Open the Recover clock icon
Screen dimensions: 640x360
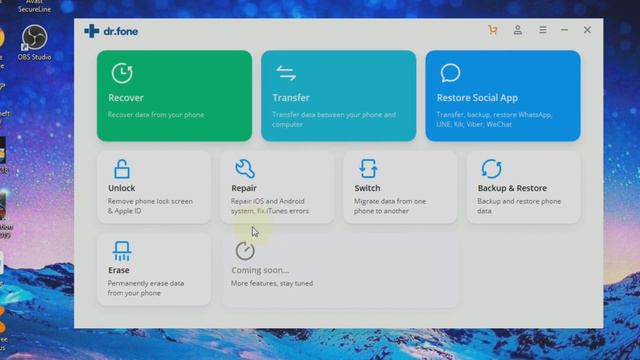coord(122,73)
